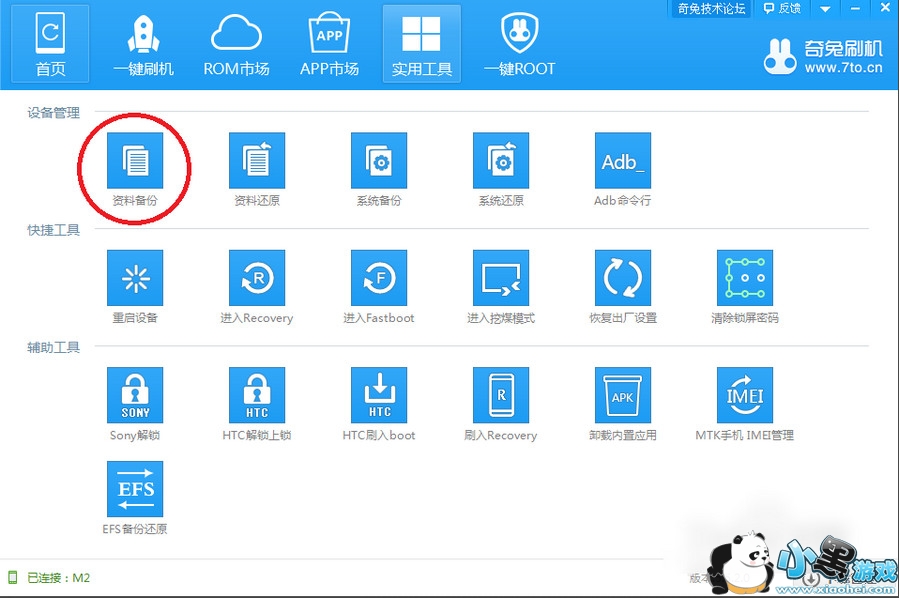Click the 恢复出厂设置 factory reset icon

pyautogui.click(x=623, y=277)
